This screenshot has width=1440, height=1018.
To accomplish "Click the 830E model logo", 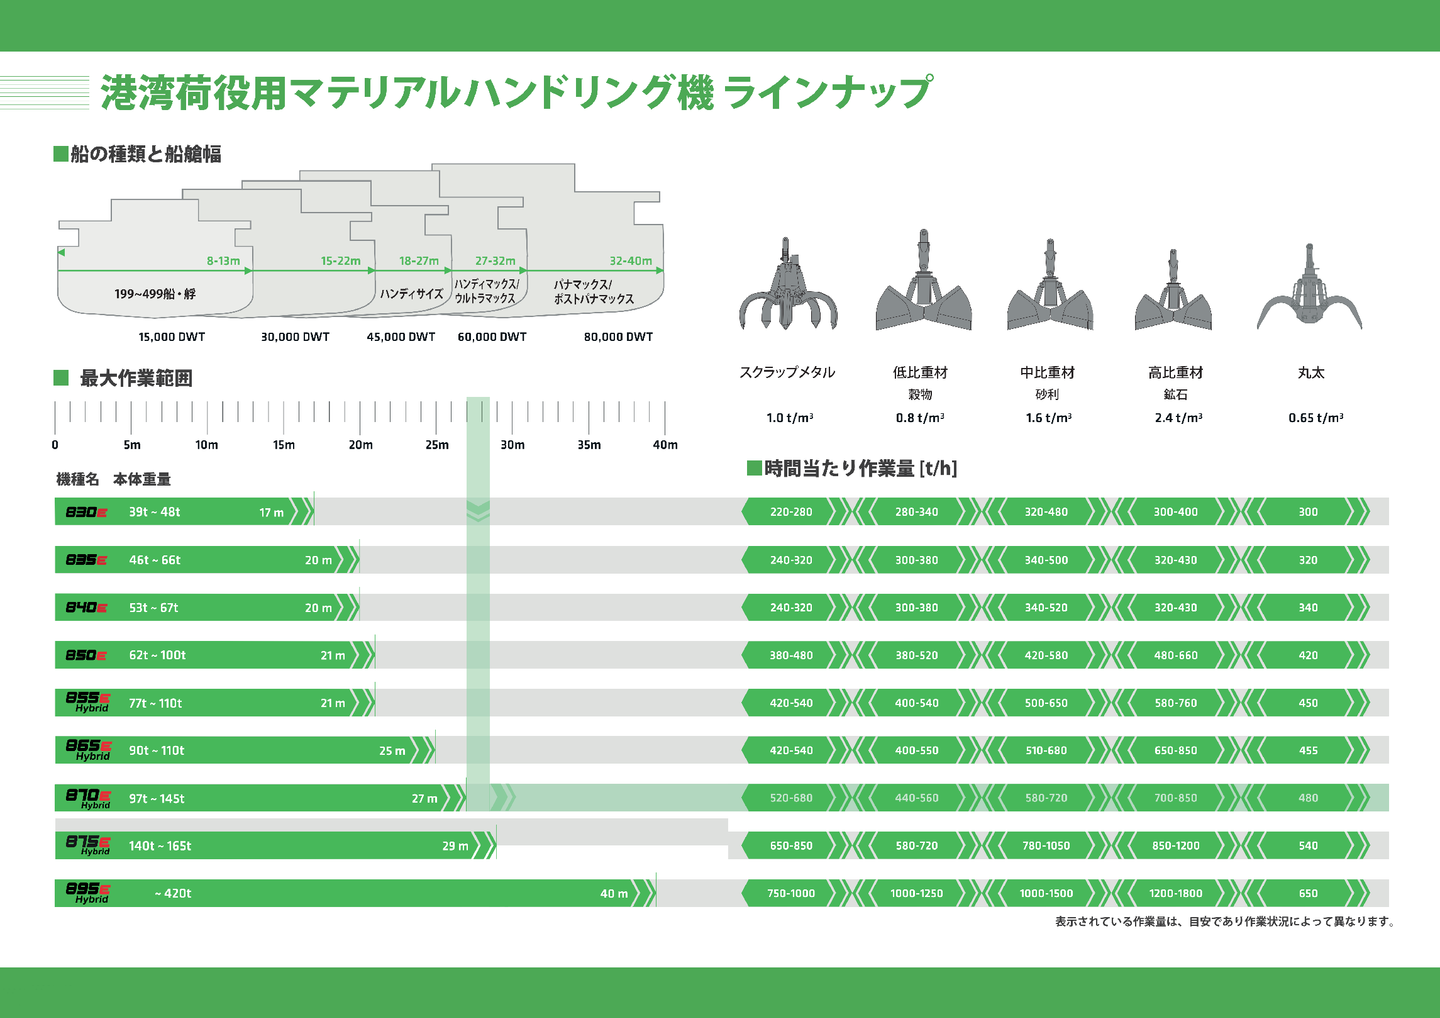I will 86,512.
